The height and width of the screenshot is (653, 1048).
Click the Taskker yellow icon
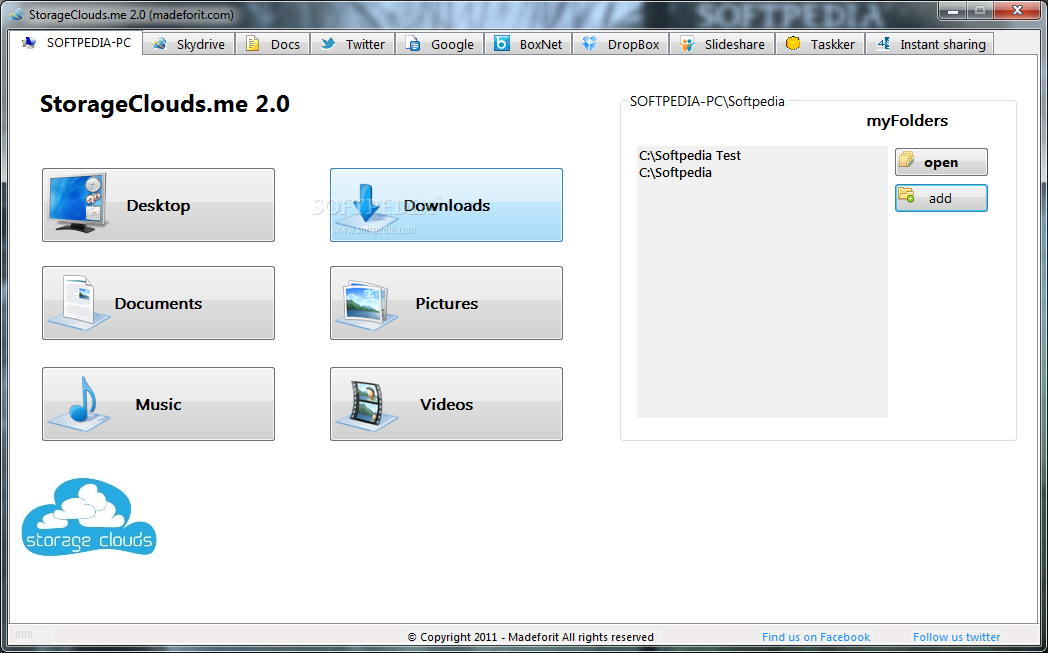[x=793, y=43]
